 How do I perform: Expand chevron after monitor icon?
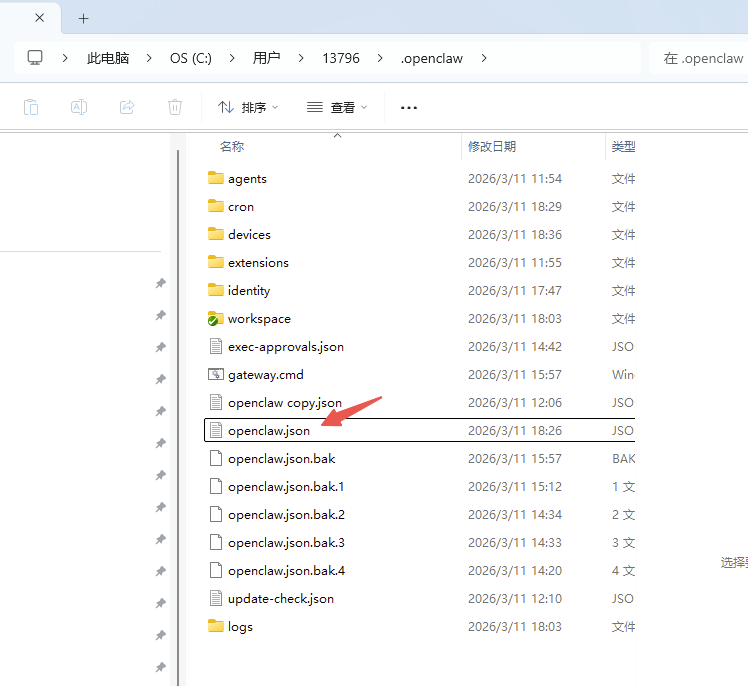(65, 58)
